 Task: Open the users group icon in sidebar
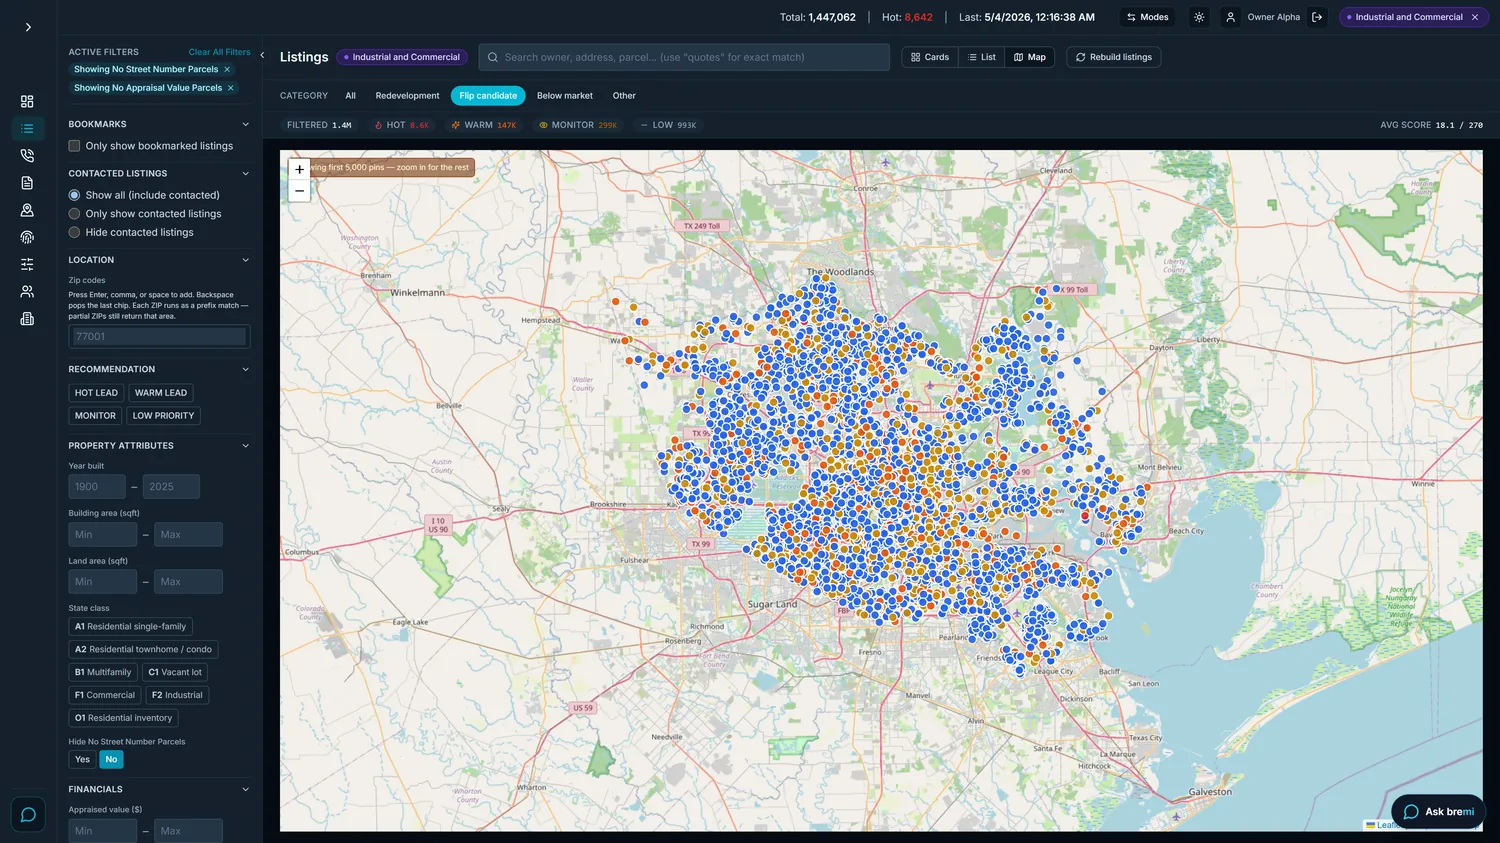click(27, 291)
